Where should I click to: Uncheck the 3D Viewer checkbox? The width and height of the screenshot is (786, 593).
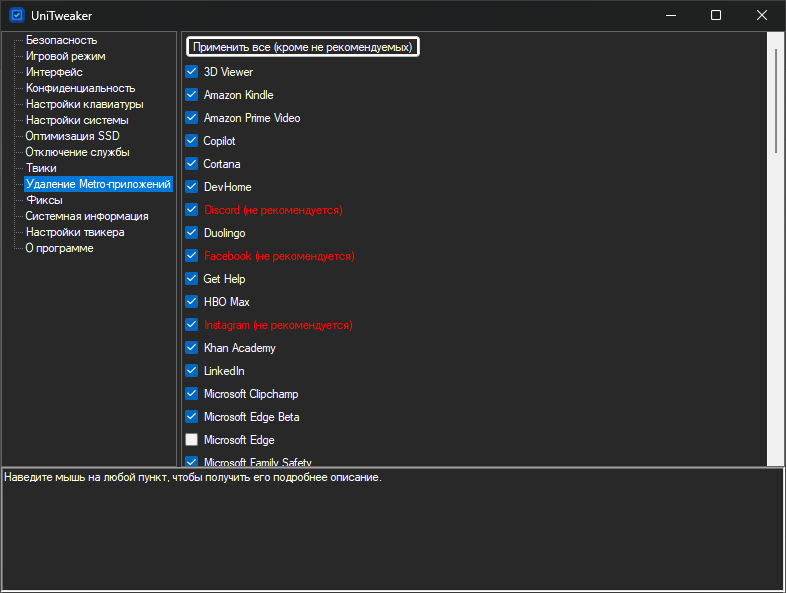(x=192, y=72)
